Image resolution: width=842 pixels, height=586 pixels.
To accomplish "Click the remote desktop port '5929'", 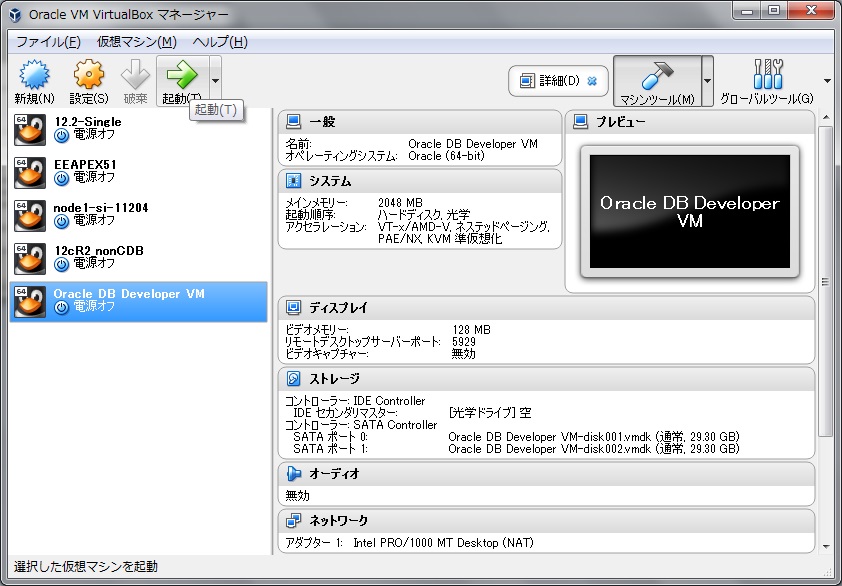I will click(464, 342).
